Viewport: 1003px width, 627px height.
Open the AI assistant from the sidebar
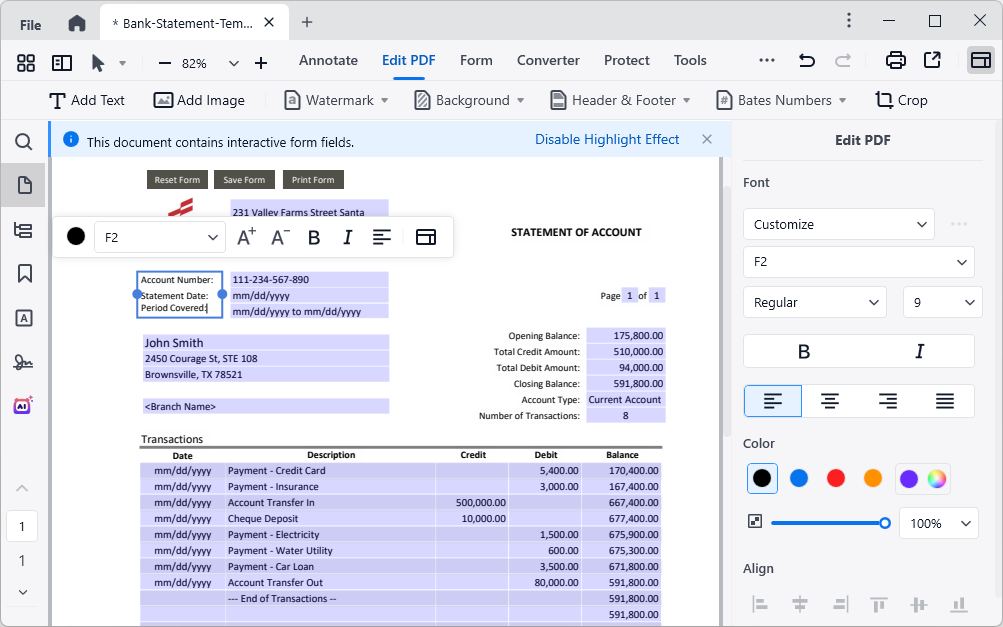pos(24,405)
